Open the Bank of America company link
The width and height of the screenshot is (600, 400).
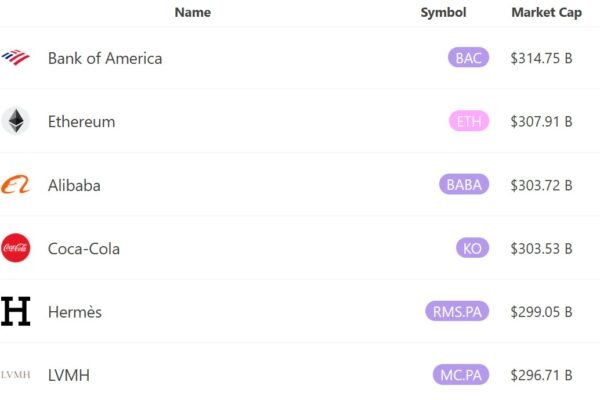pos(105,58)
